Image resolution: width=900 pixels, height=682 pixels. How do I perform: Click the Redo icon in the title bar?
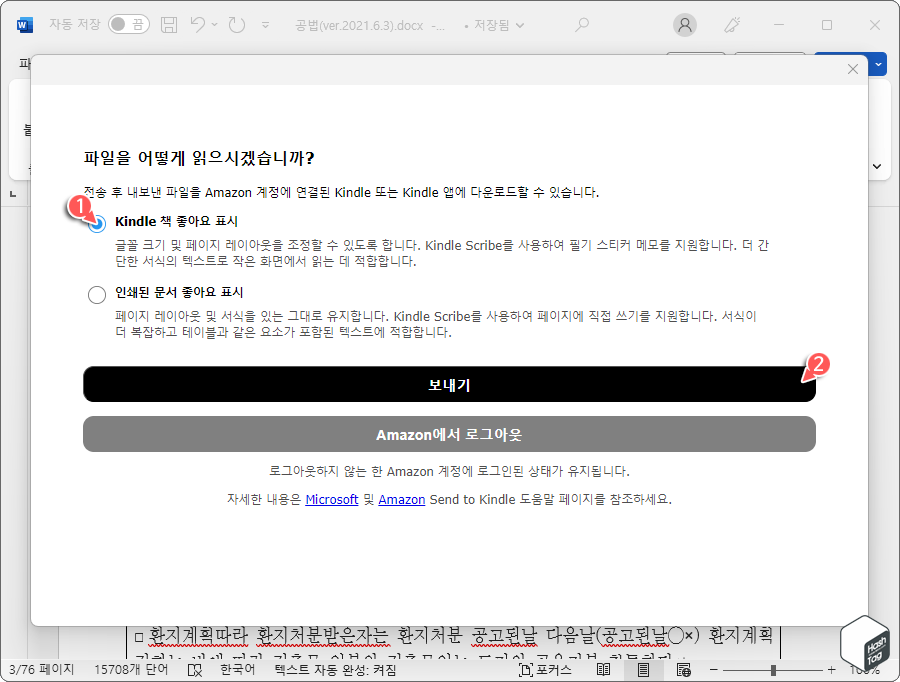pyautogui.click(x=236, y=24)
